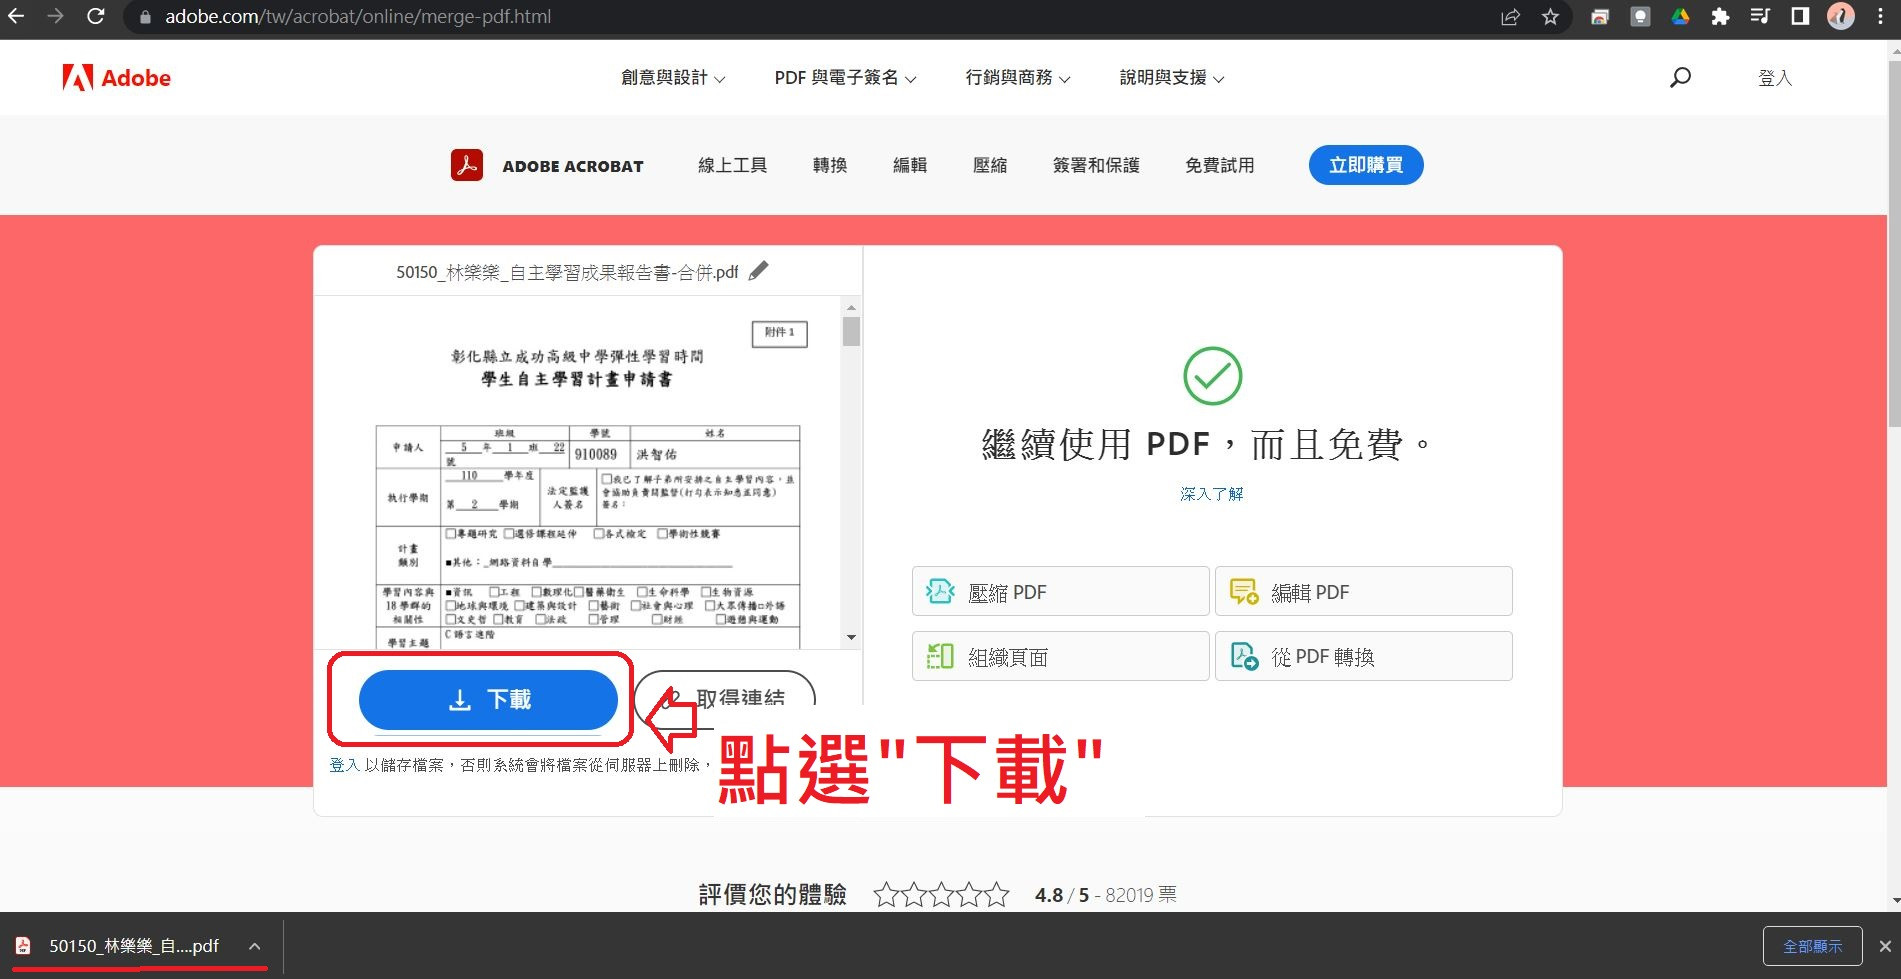Expand 創意與設計 menu

[673, 78]
